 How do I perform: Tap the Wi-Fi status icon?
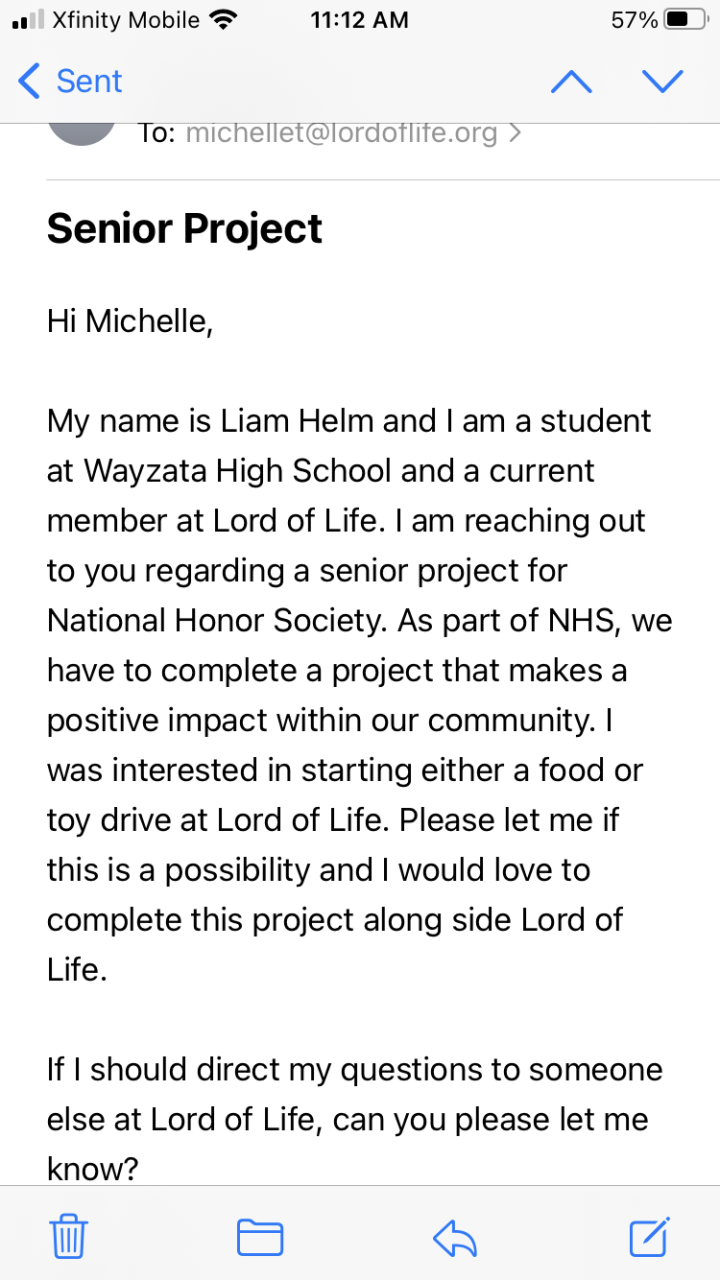224,20
